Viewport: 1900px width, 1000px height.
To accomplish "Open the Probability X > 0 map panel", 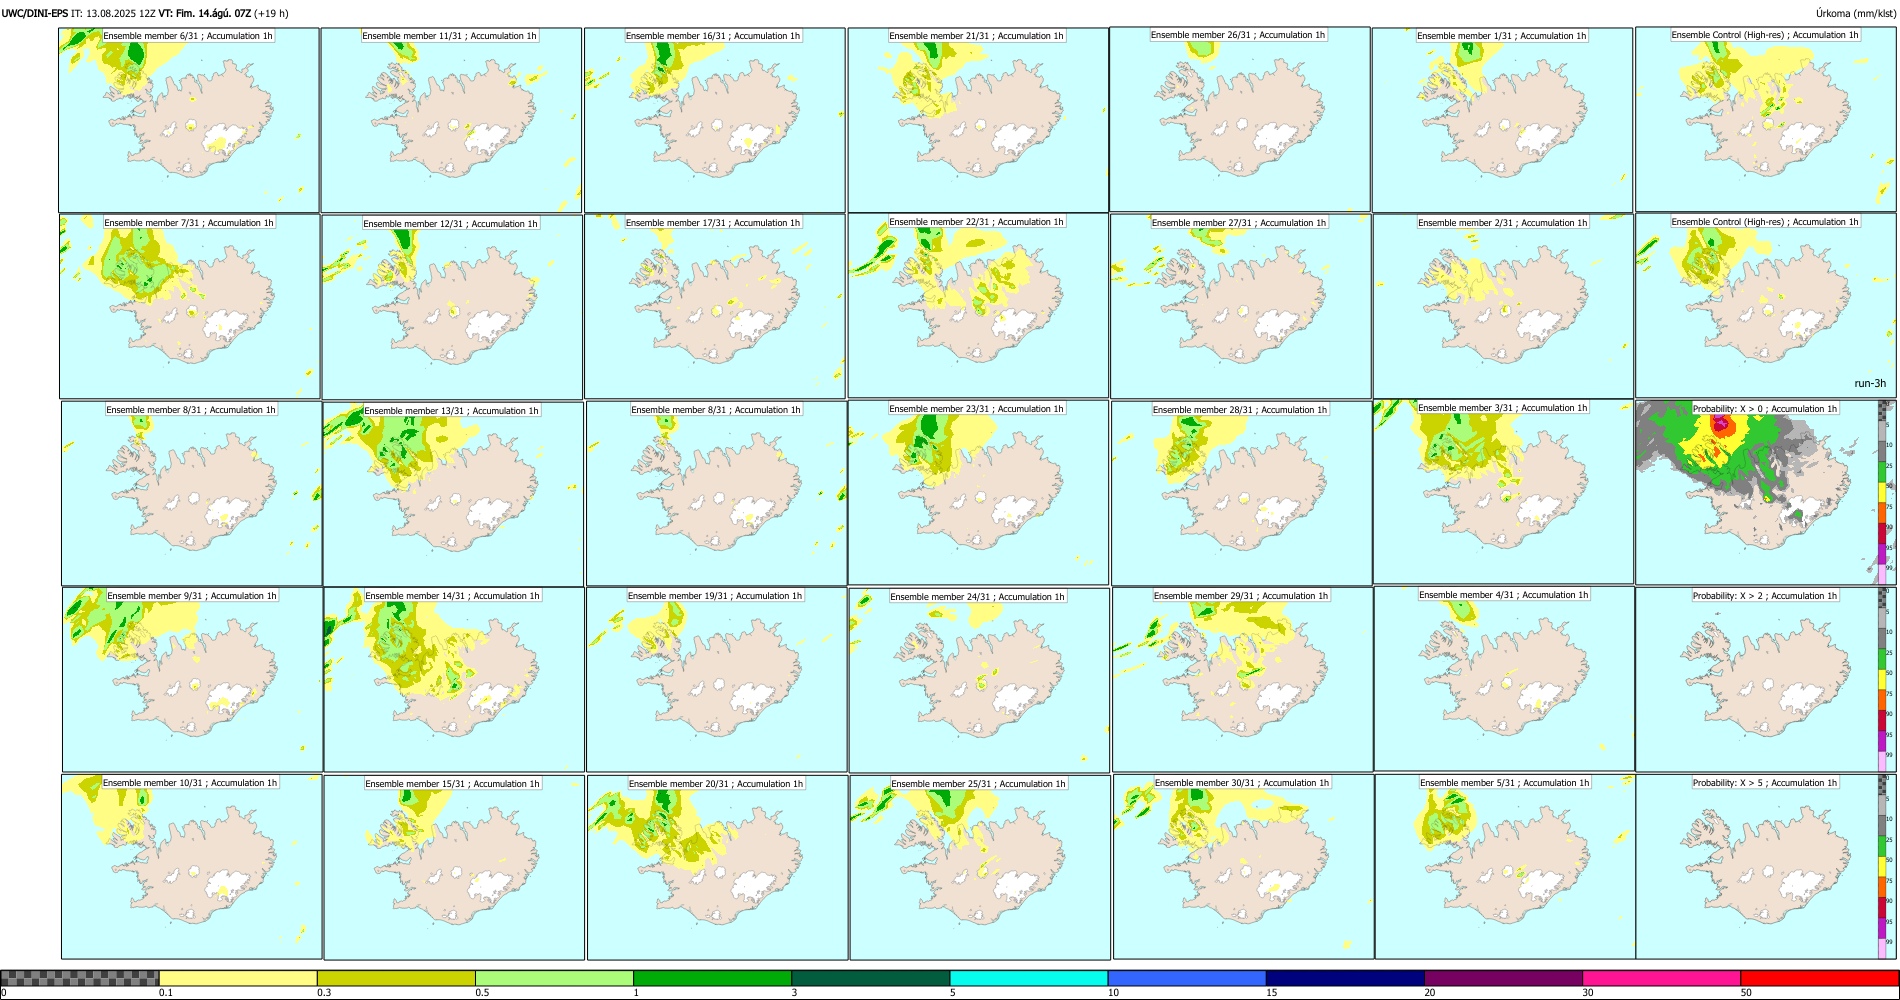I will (1765, 493).
